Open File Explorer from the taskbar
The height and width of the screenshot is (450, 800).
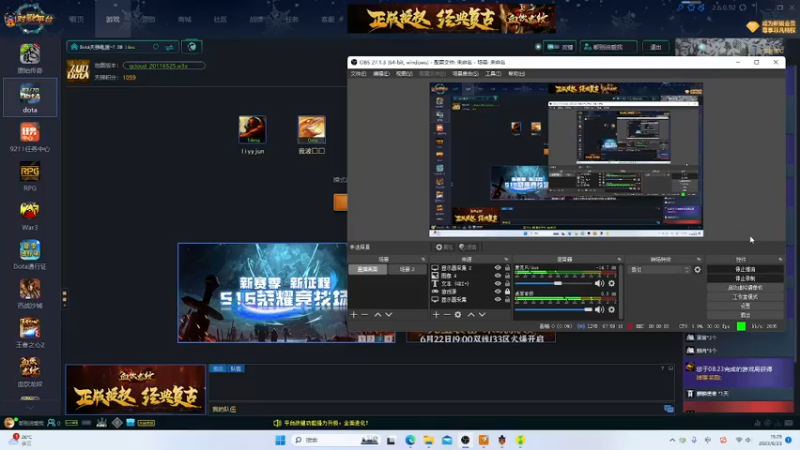(x=429, y=440)
